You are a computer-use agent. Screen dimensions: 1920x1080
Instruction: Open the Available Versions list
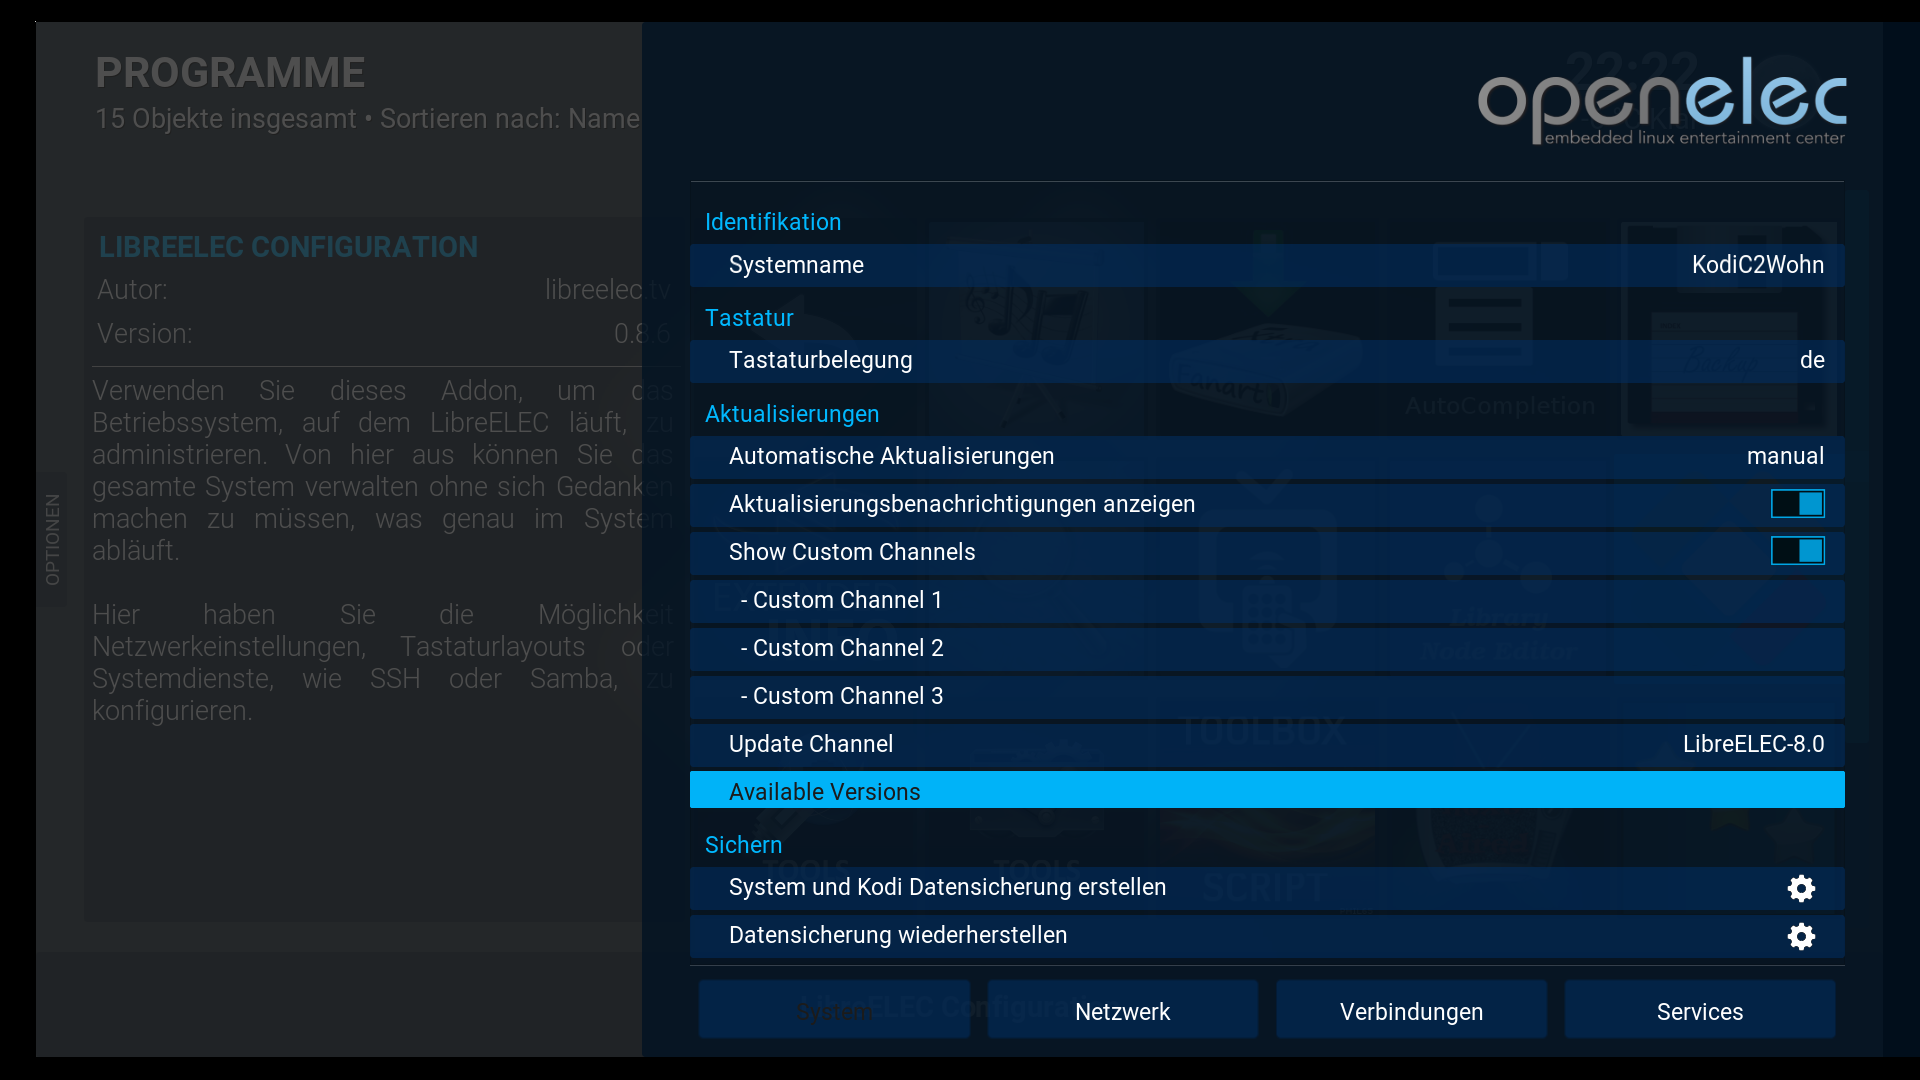[x=1267, y=790]
